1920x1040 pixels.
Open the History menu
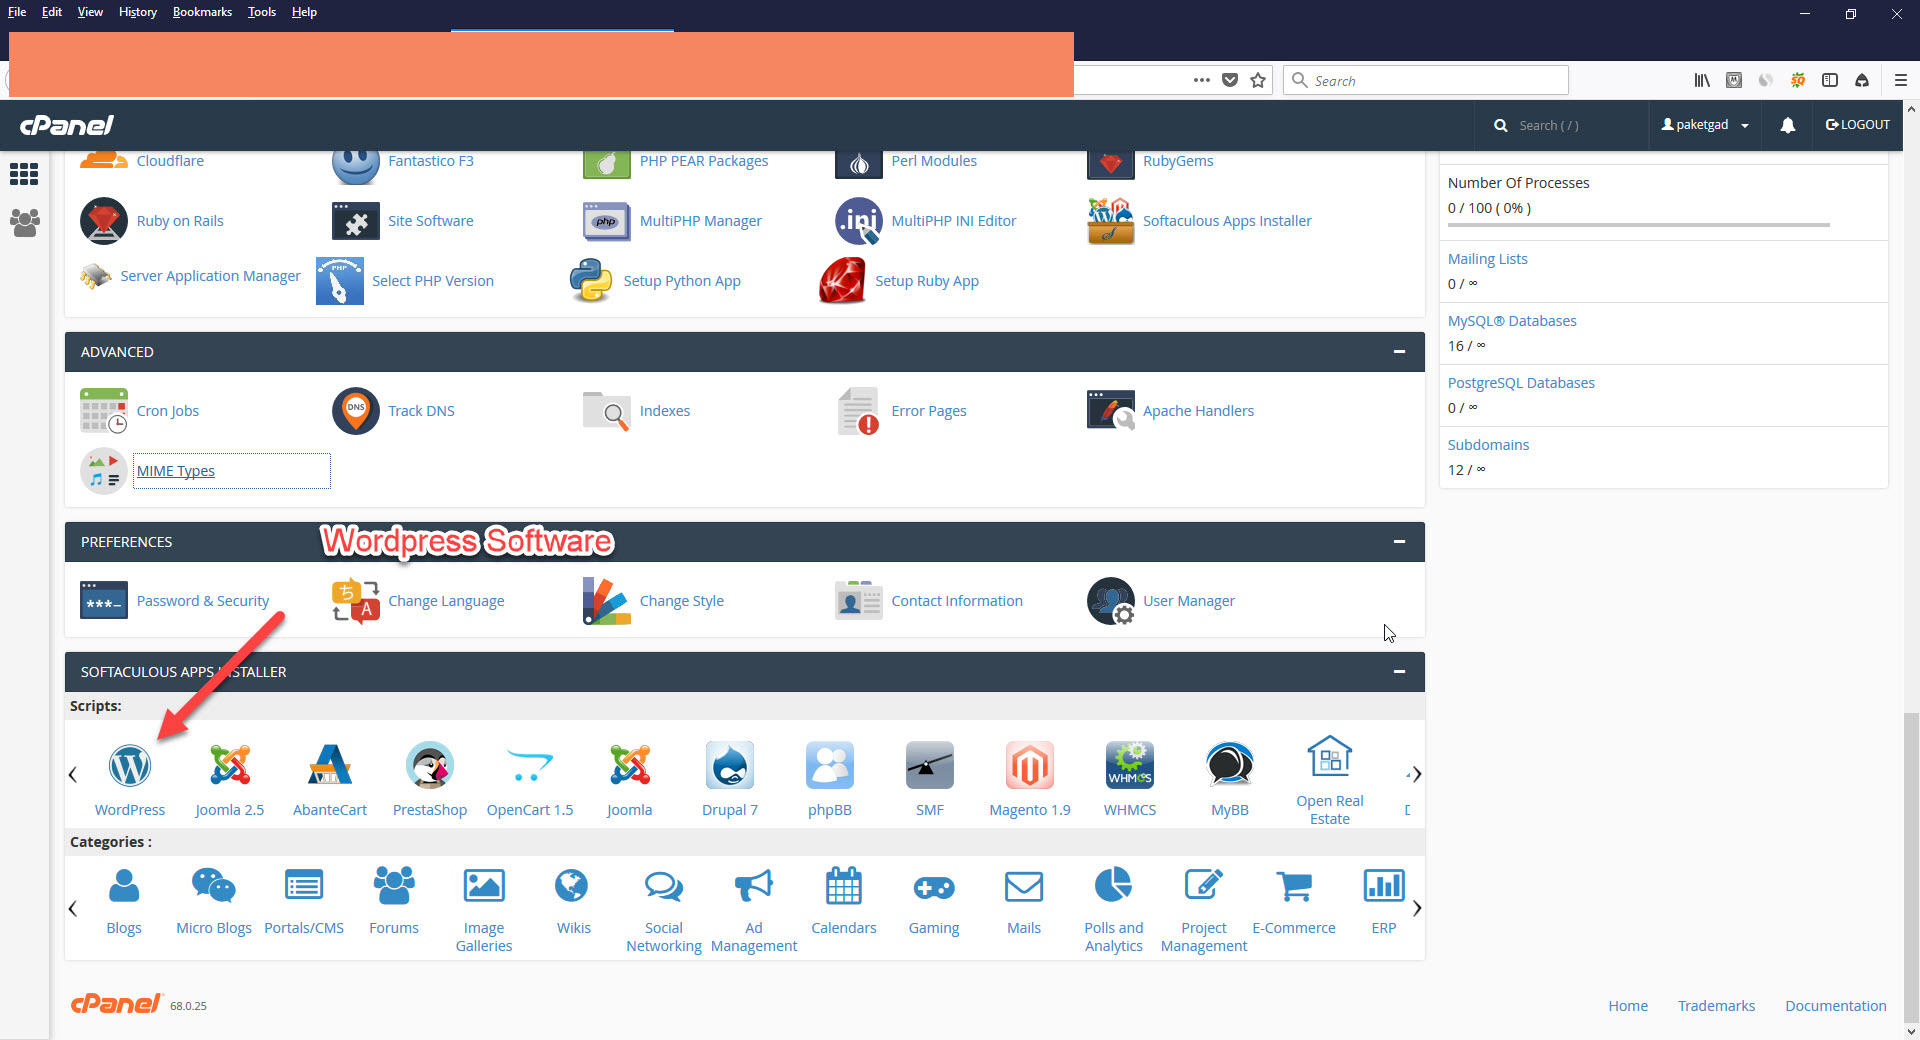[137, 12]
